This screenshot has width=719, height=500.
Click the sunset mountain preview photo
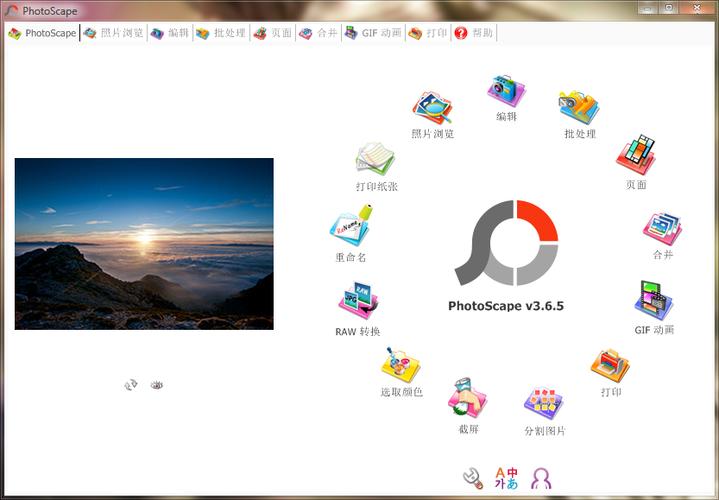coord(144,244)
